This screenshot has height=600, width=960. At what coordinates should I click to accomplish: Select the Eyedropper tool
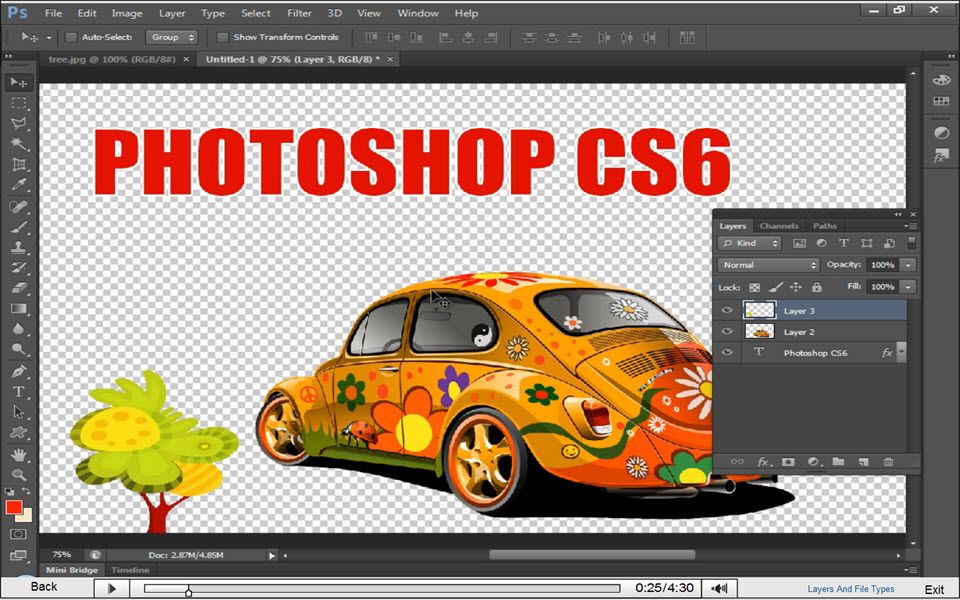point(19,184)
